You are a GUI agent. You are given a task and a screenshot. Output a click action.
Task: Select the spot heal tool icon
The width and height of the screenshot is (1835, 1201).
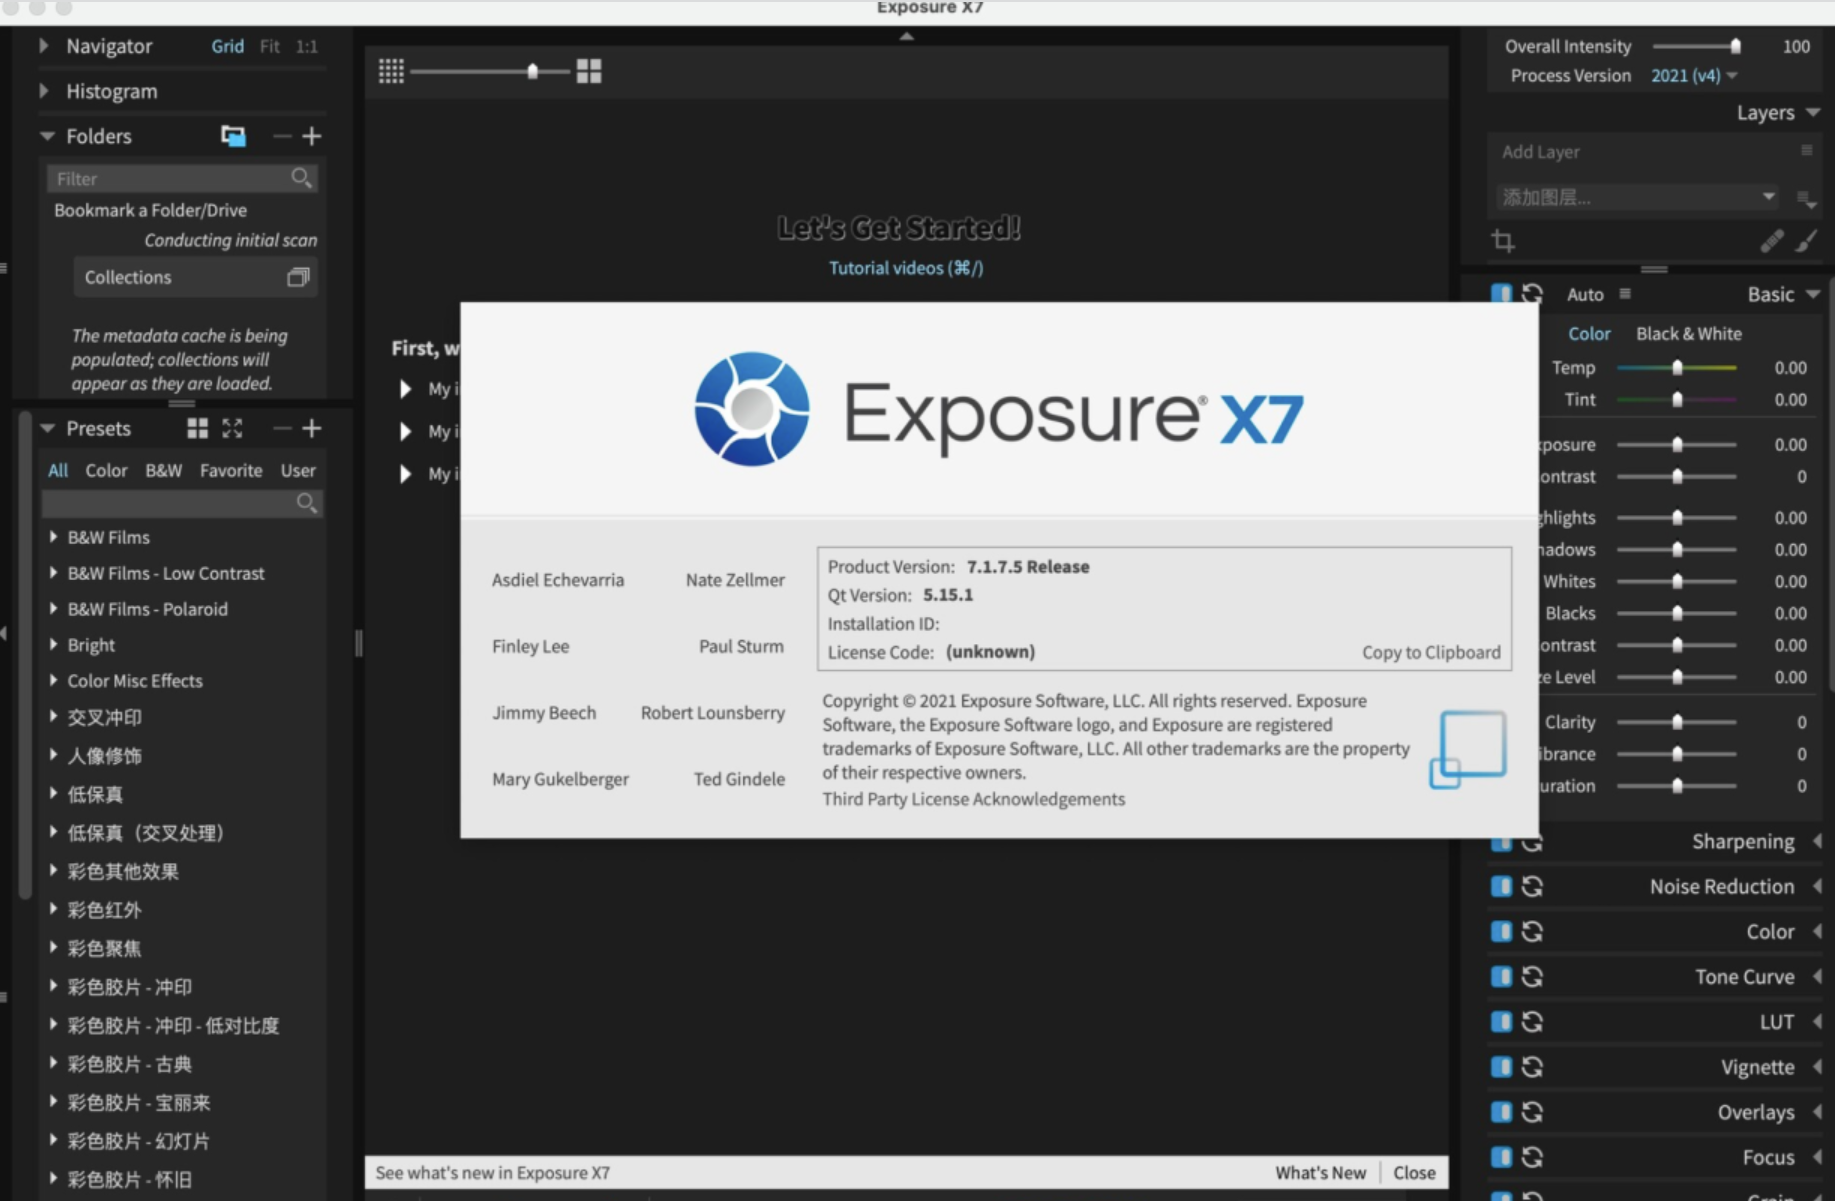pyautogui.click(x=1772, y=241)
